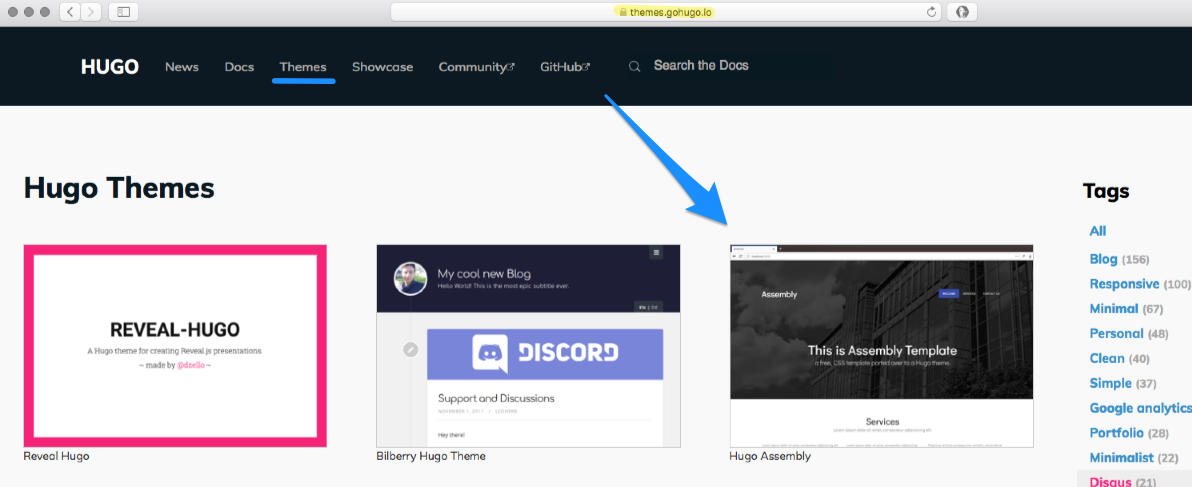Image resolution: width=1192 pixels, height=487 pixels.
Task: Filter themes by Personal tag
Action: coord(1116,334)
